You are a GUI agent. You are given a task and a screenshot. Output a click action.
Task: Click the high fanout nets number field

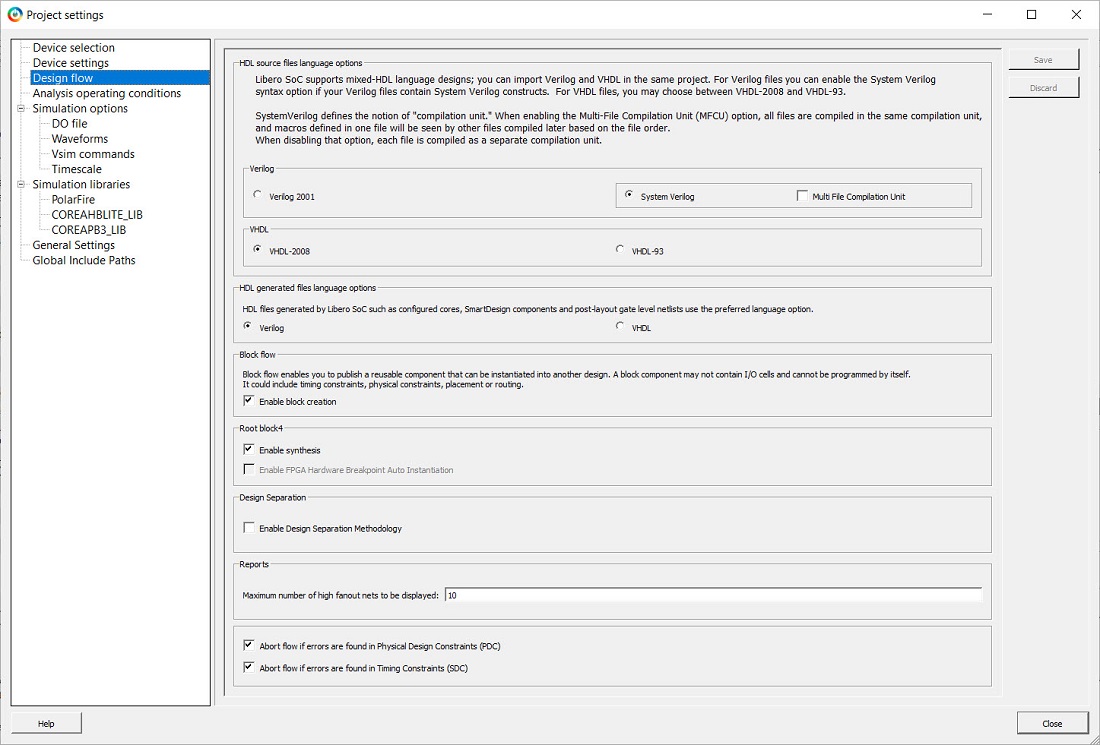712,595
